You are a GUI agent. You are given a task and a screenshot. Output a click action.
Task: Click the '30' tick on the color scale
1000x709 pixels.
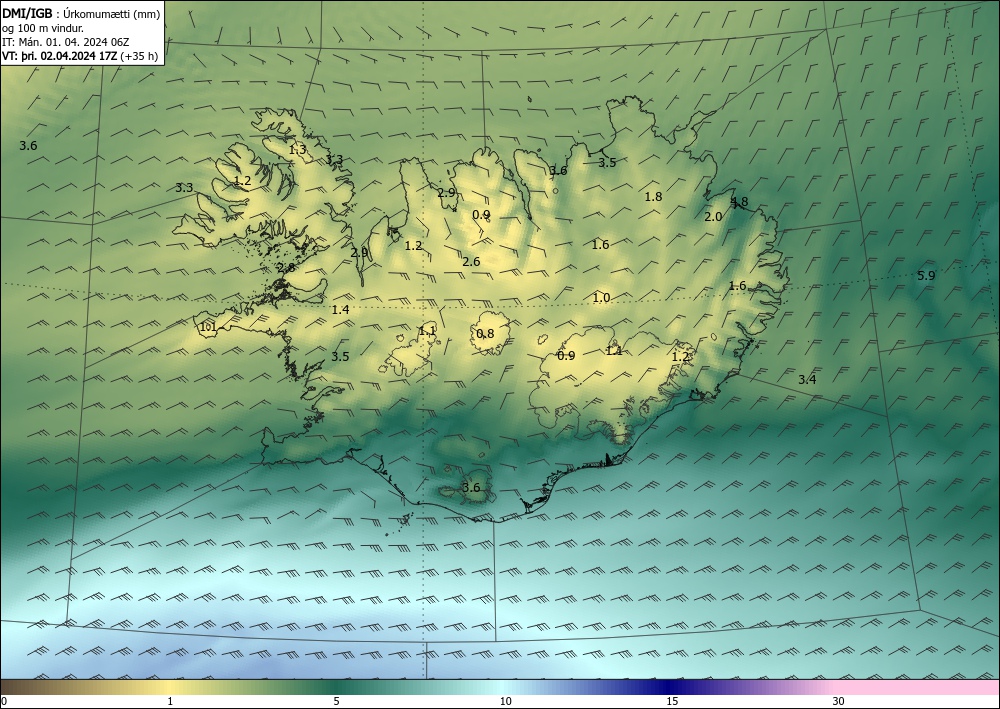click(839, 701)
